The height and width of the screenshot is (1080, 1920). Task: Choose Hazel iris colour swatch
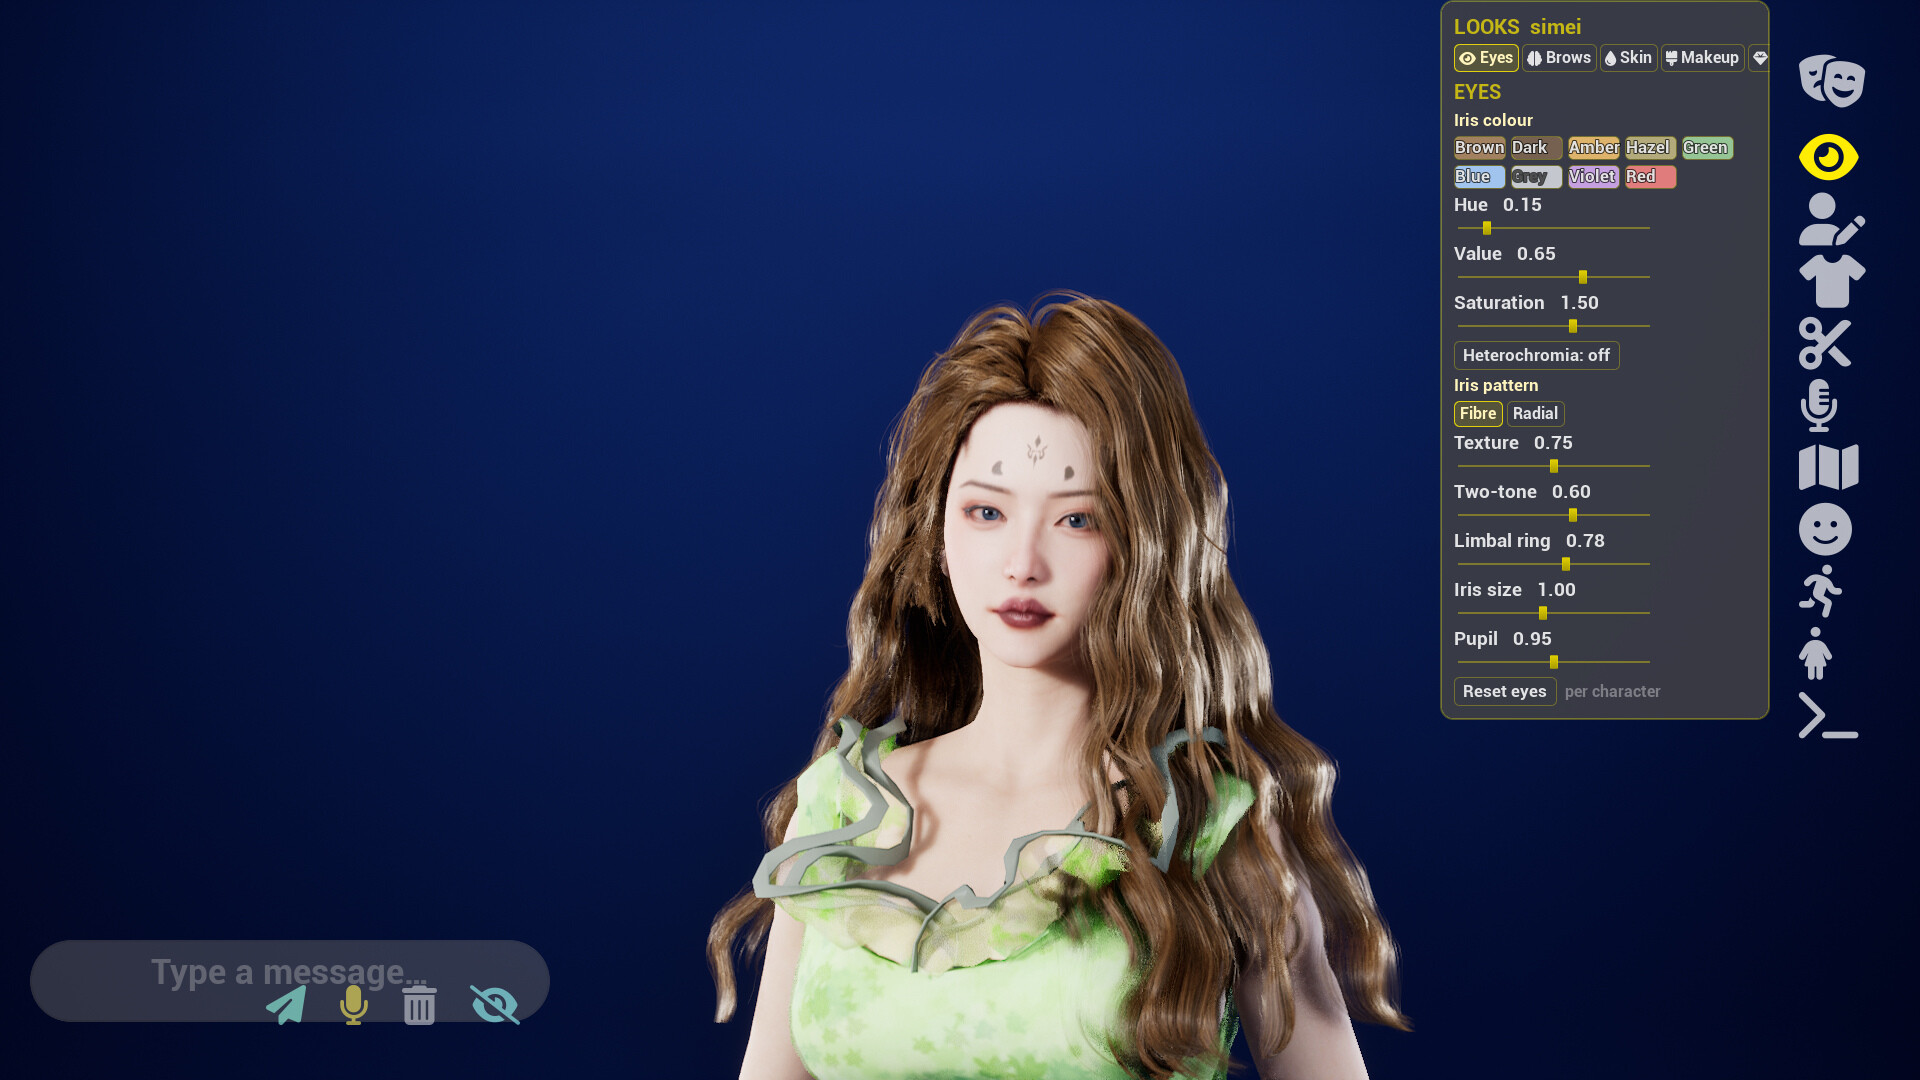pyautogui.click(x=1650, y=148)
